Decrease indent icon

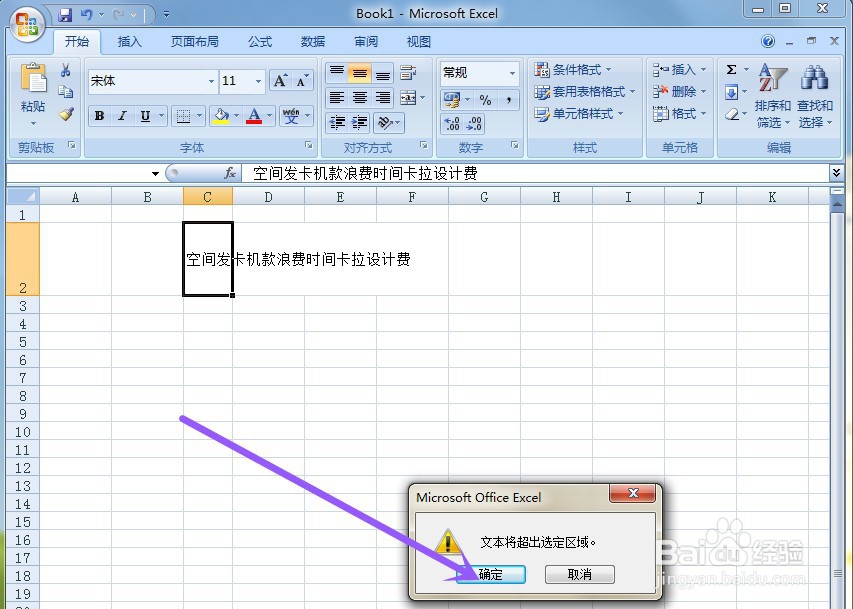click(337, 122)
